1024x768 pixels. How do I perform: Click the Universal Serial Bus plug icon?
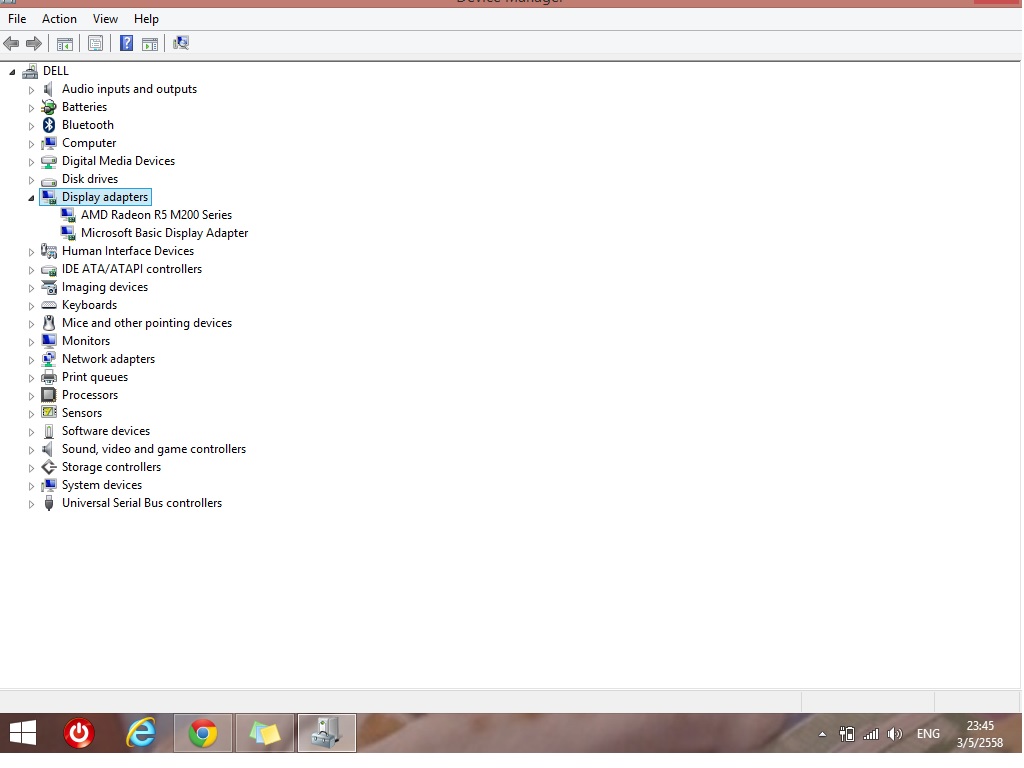tap(49, 504)
